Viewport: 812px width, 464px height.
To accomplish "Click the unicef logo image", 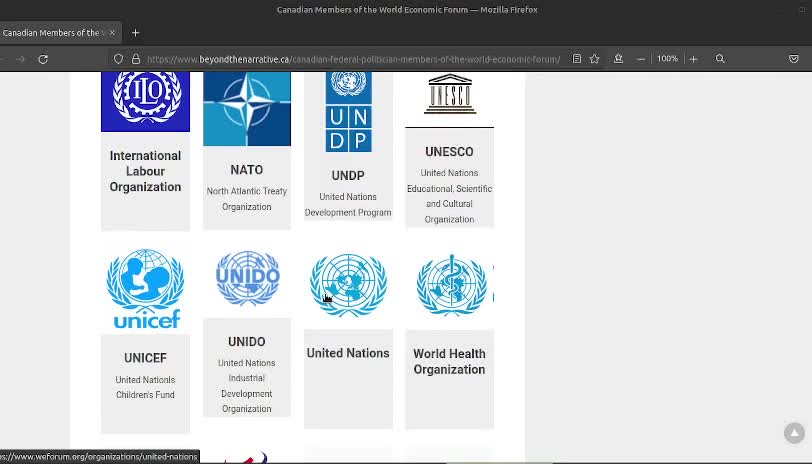I will coord(146,288).
